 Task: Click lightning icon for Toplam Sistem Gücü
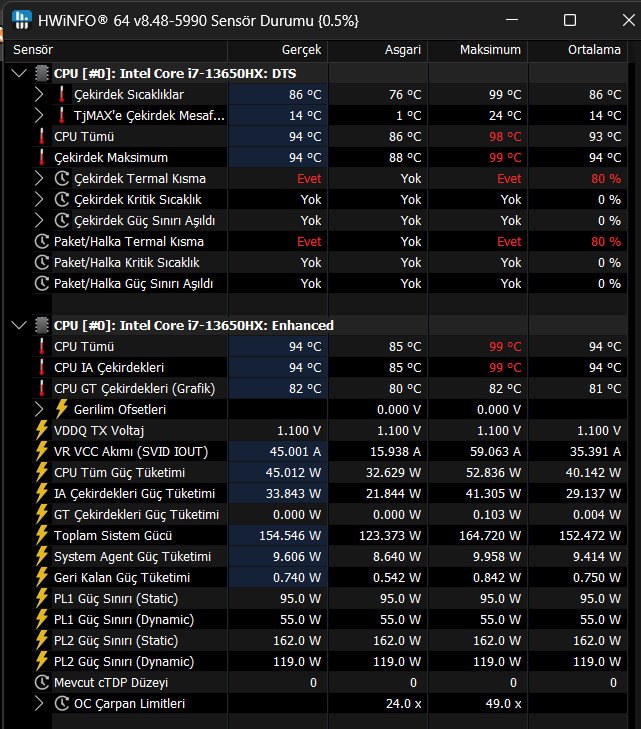point(42,535)
